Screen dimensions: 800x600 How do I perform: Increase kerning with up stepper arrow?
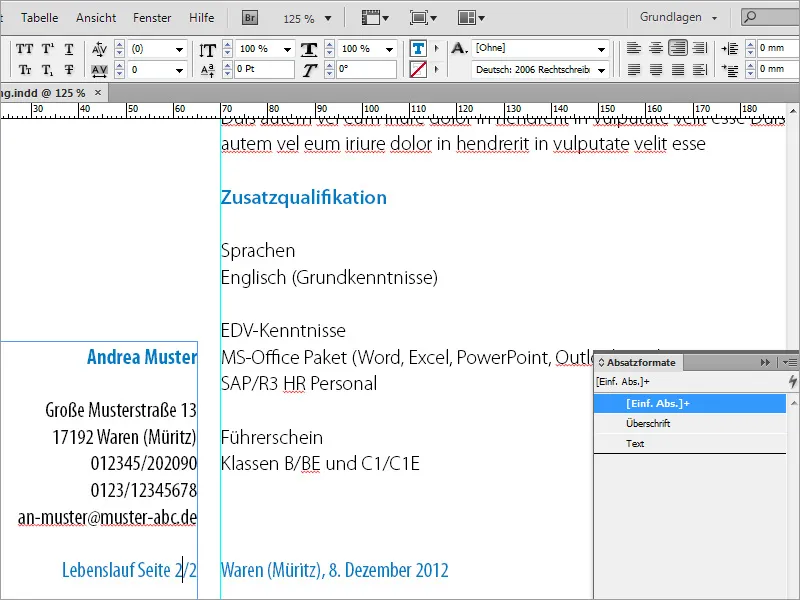coord(119,45)
